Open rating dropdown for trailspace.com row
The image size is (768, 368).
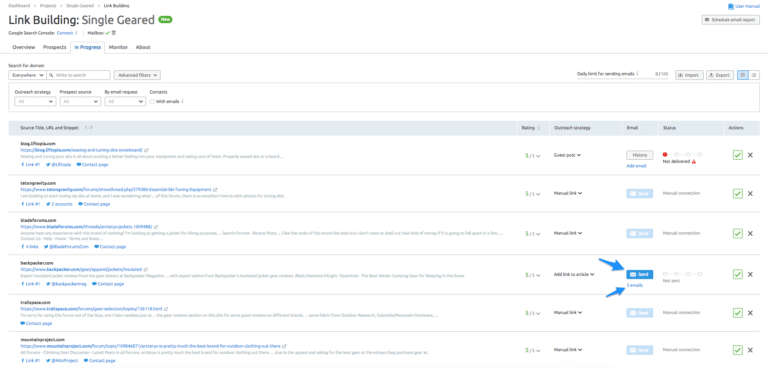[x=533, y=313]
